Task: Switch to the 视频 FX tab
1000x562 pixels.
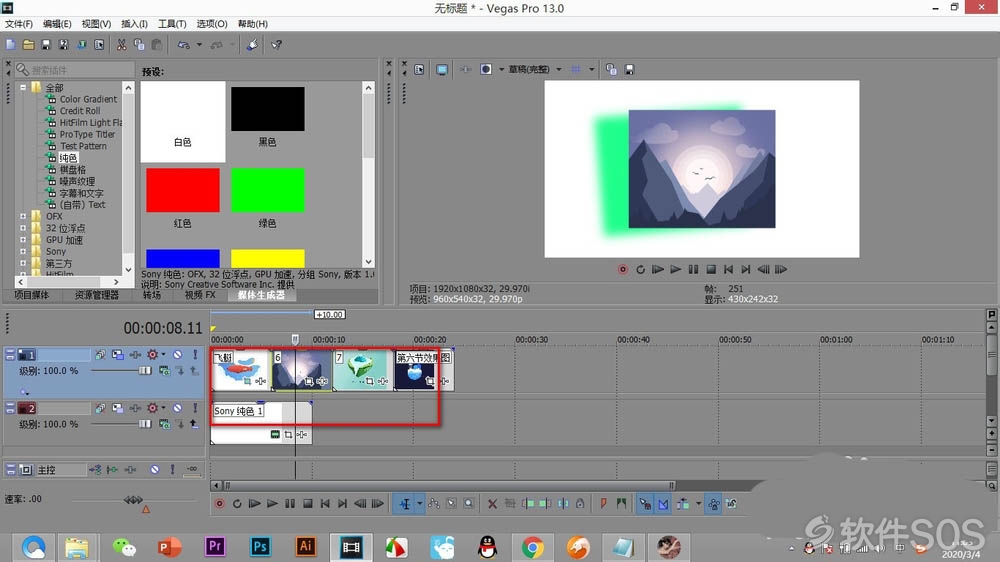Action: (x=200, y=295)
